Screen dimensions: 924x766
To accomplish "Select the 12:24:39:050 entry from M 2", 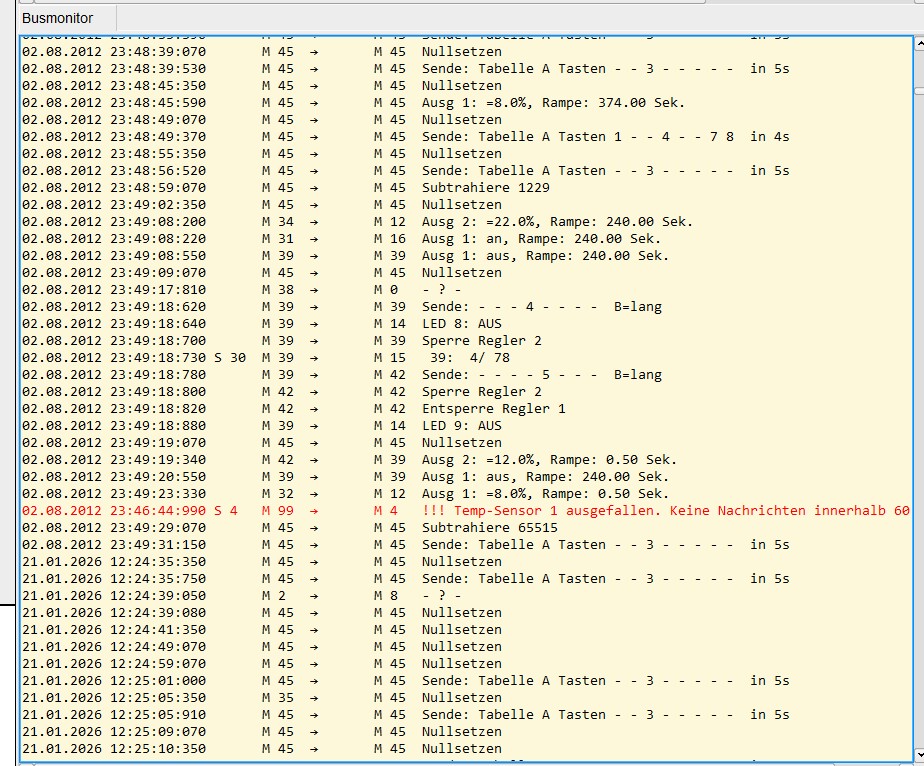I will tap(441, 596).
